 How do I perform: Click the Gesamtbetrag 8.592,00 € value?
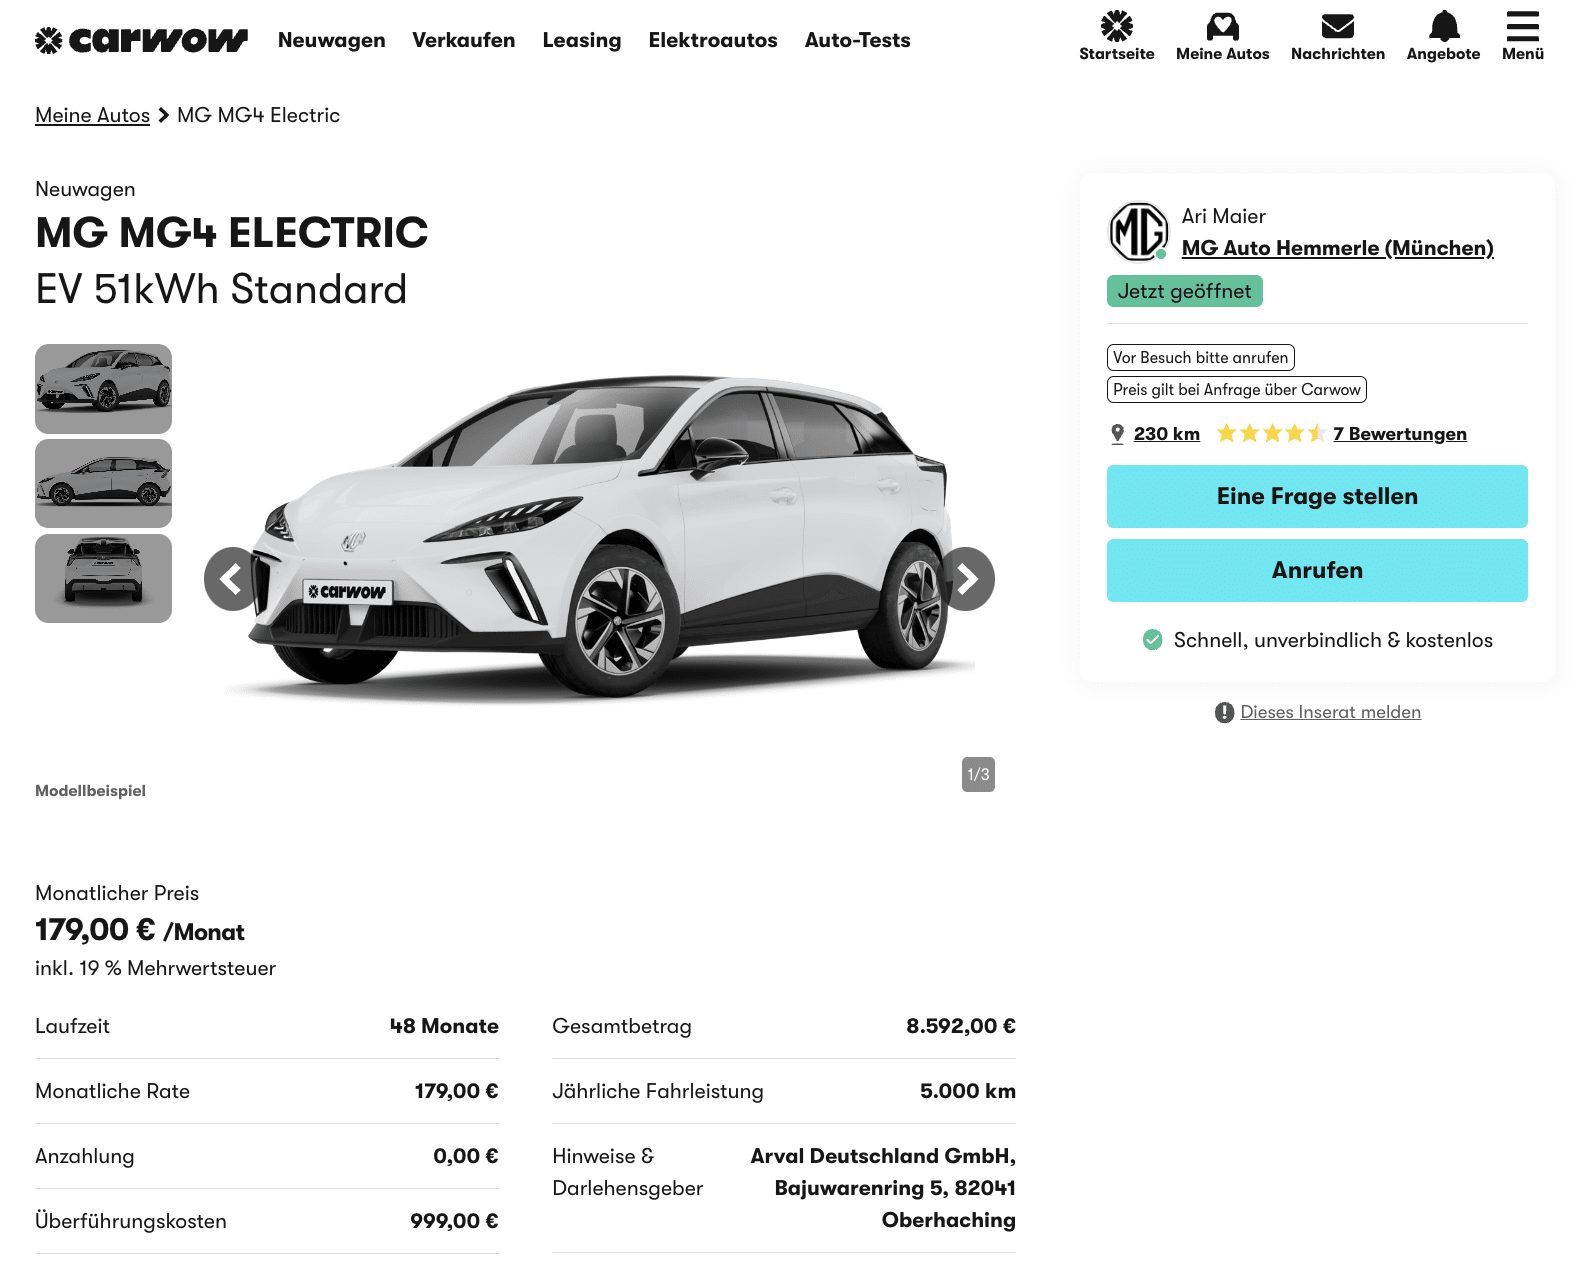[x=961, y=1026]
